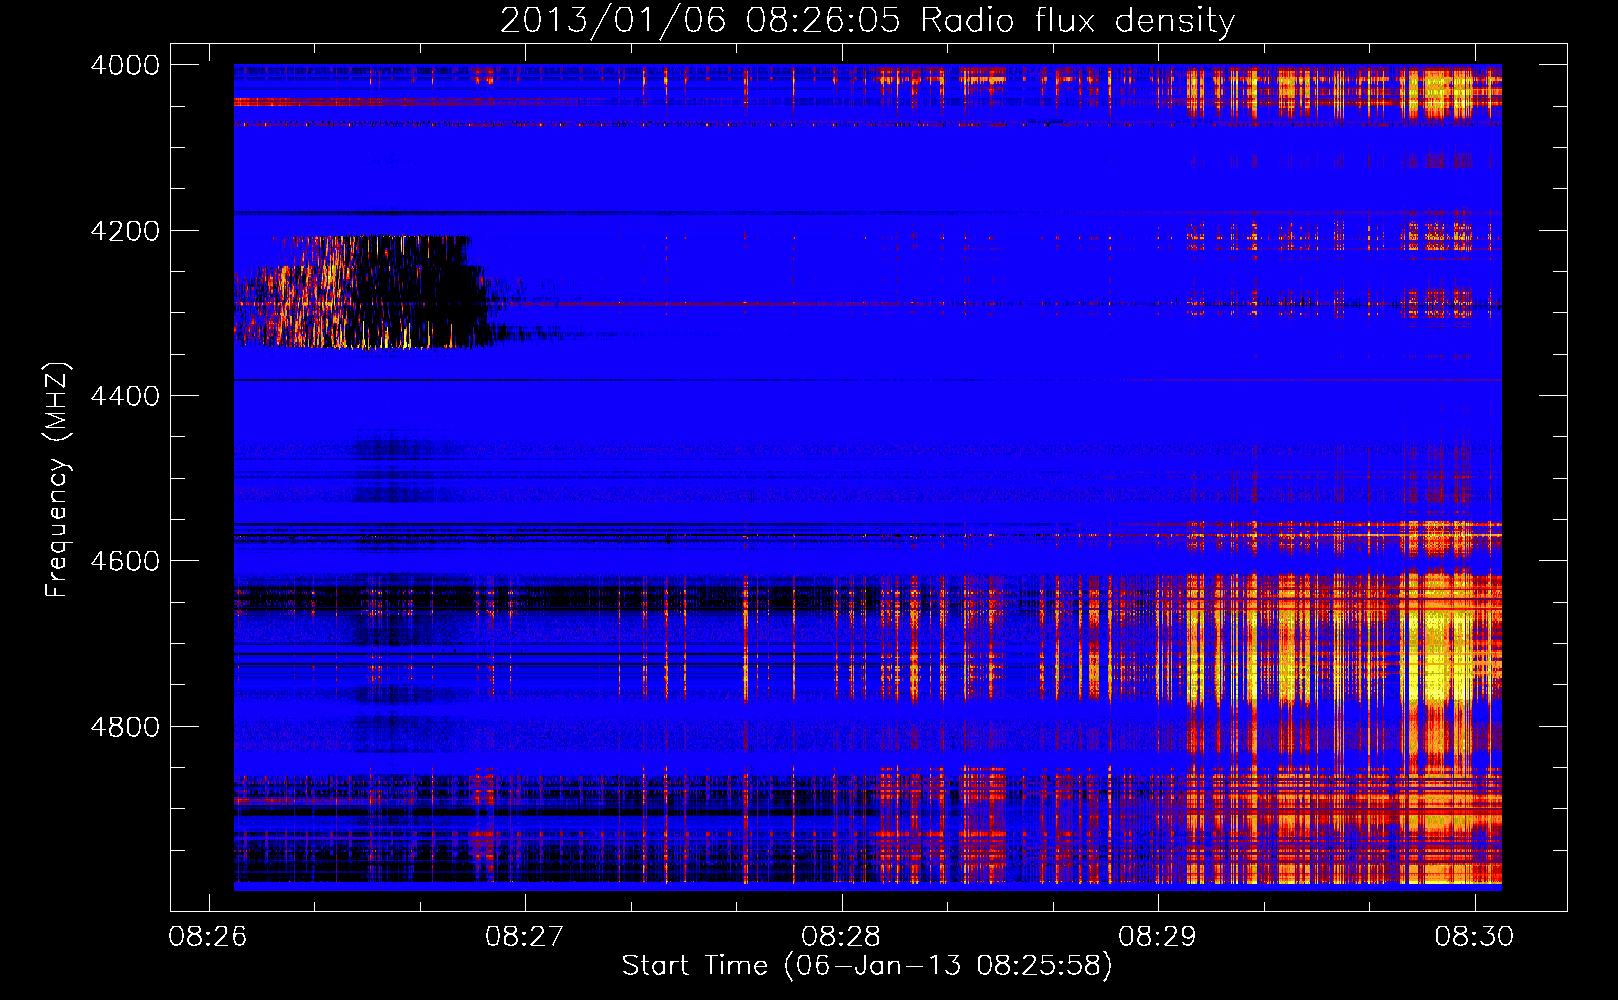
Task: Click the plot title '2013/01/06 08:26:05 Radio flux density'
Action: [x=867, y=21]
